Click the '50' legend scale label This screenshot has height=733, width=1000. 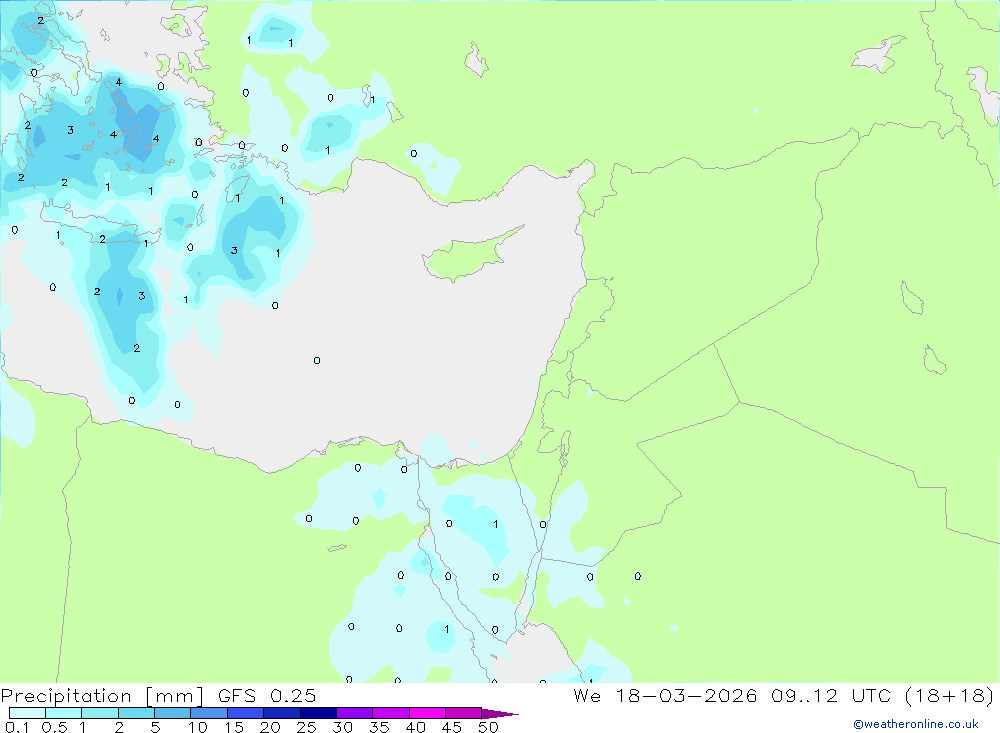488,727
